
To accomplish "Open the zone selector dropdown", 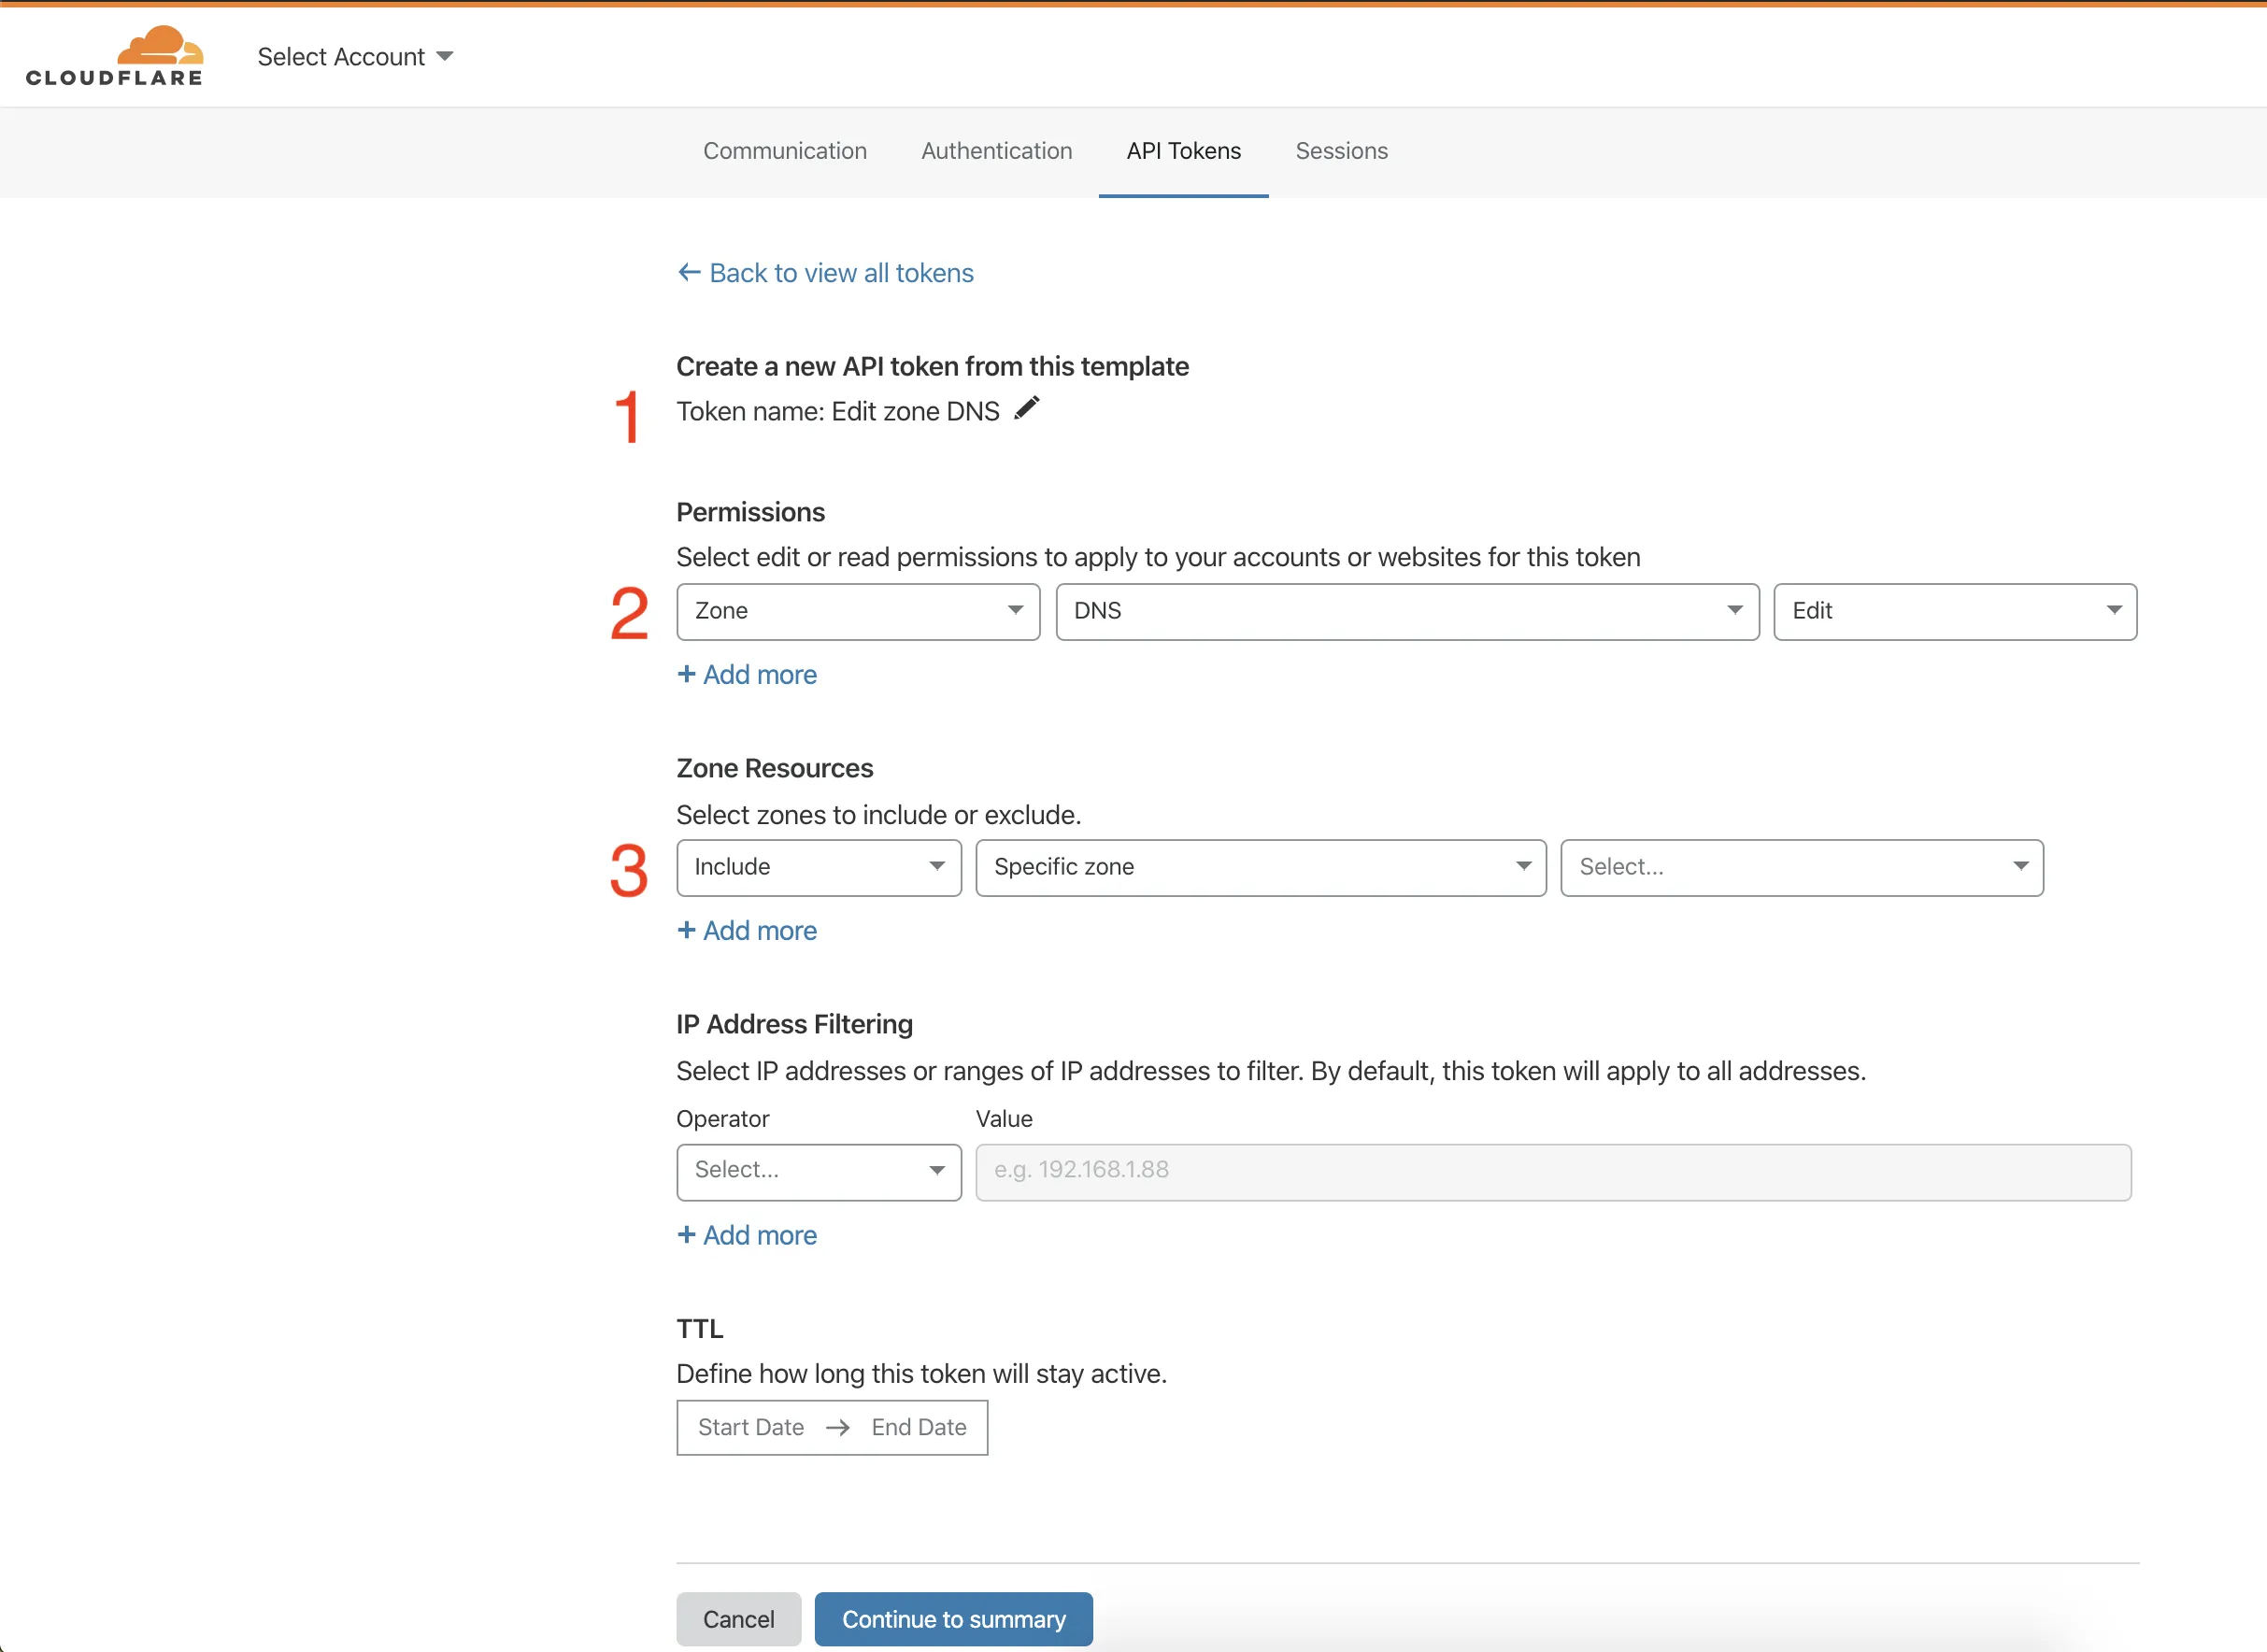I will (1799, 865).
